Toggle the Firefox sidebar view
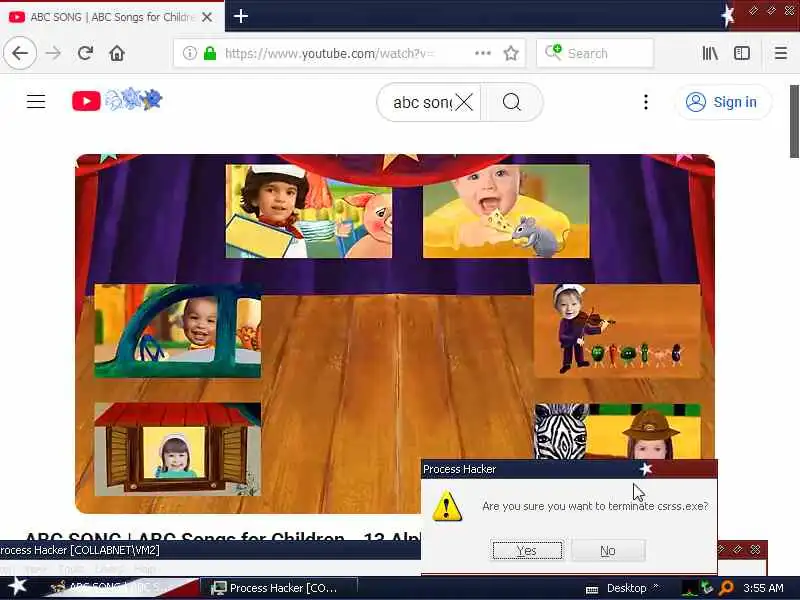 [742, 53]
